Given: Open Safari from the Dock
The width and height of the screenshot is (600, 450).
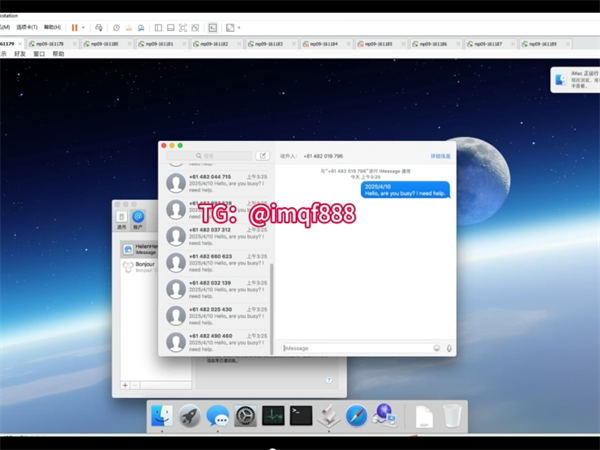Looking at the screenshot, I should [357, 415].
